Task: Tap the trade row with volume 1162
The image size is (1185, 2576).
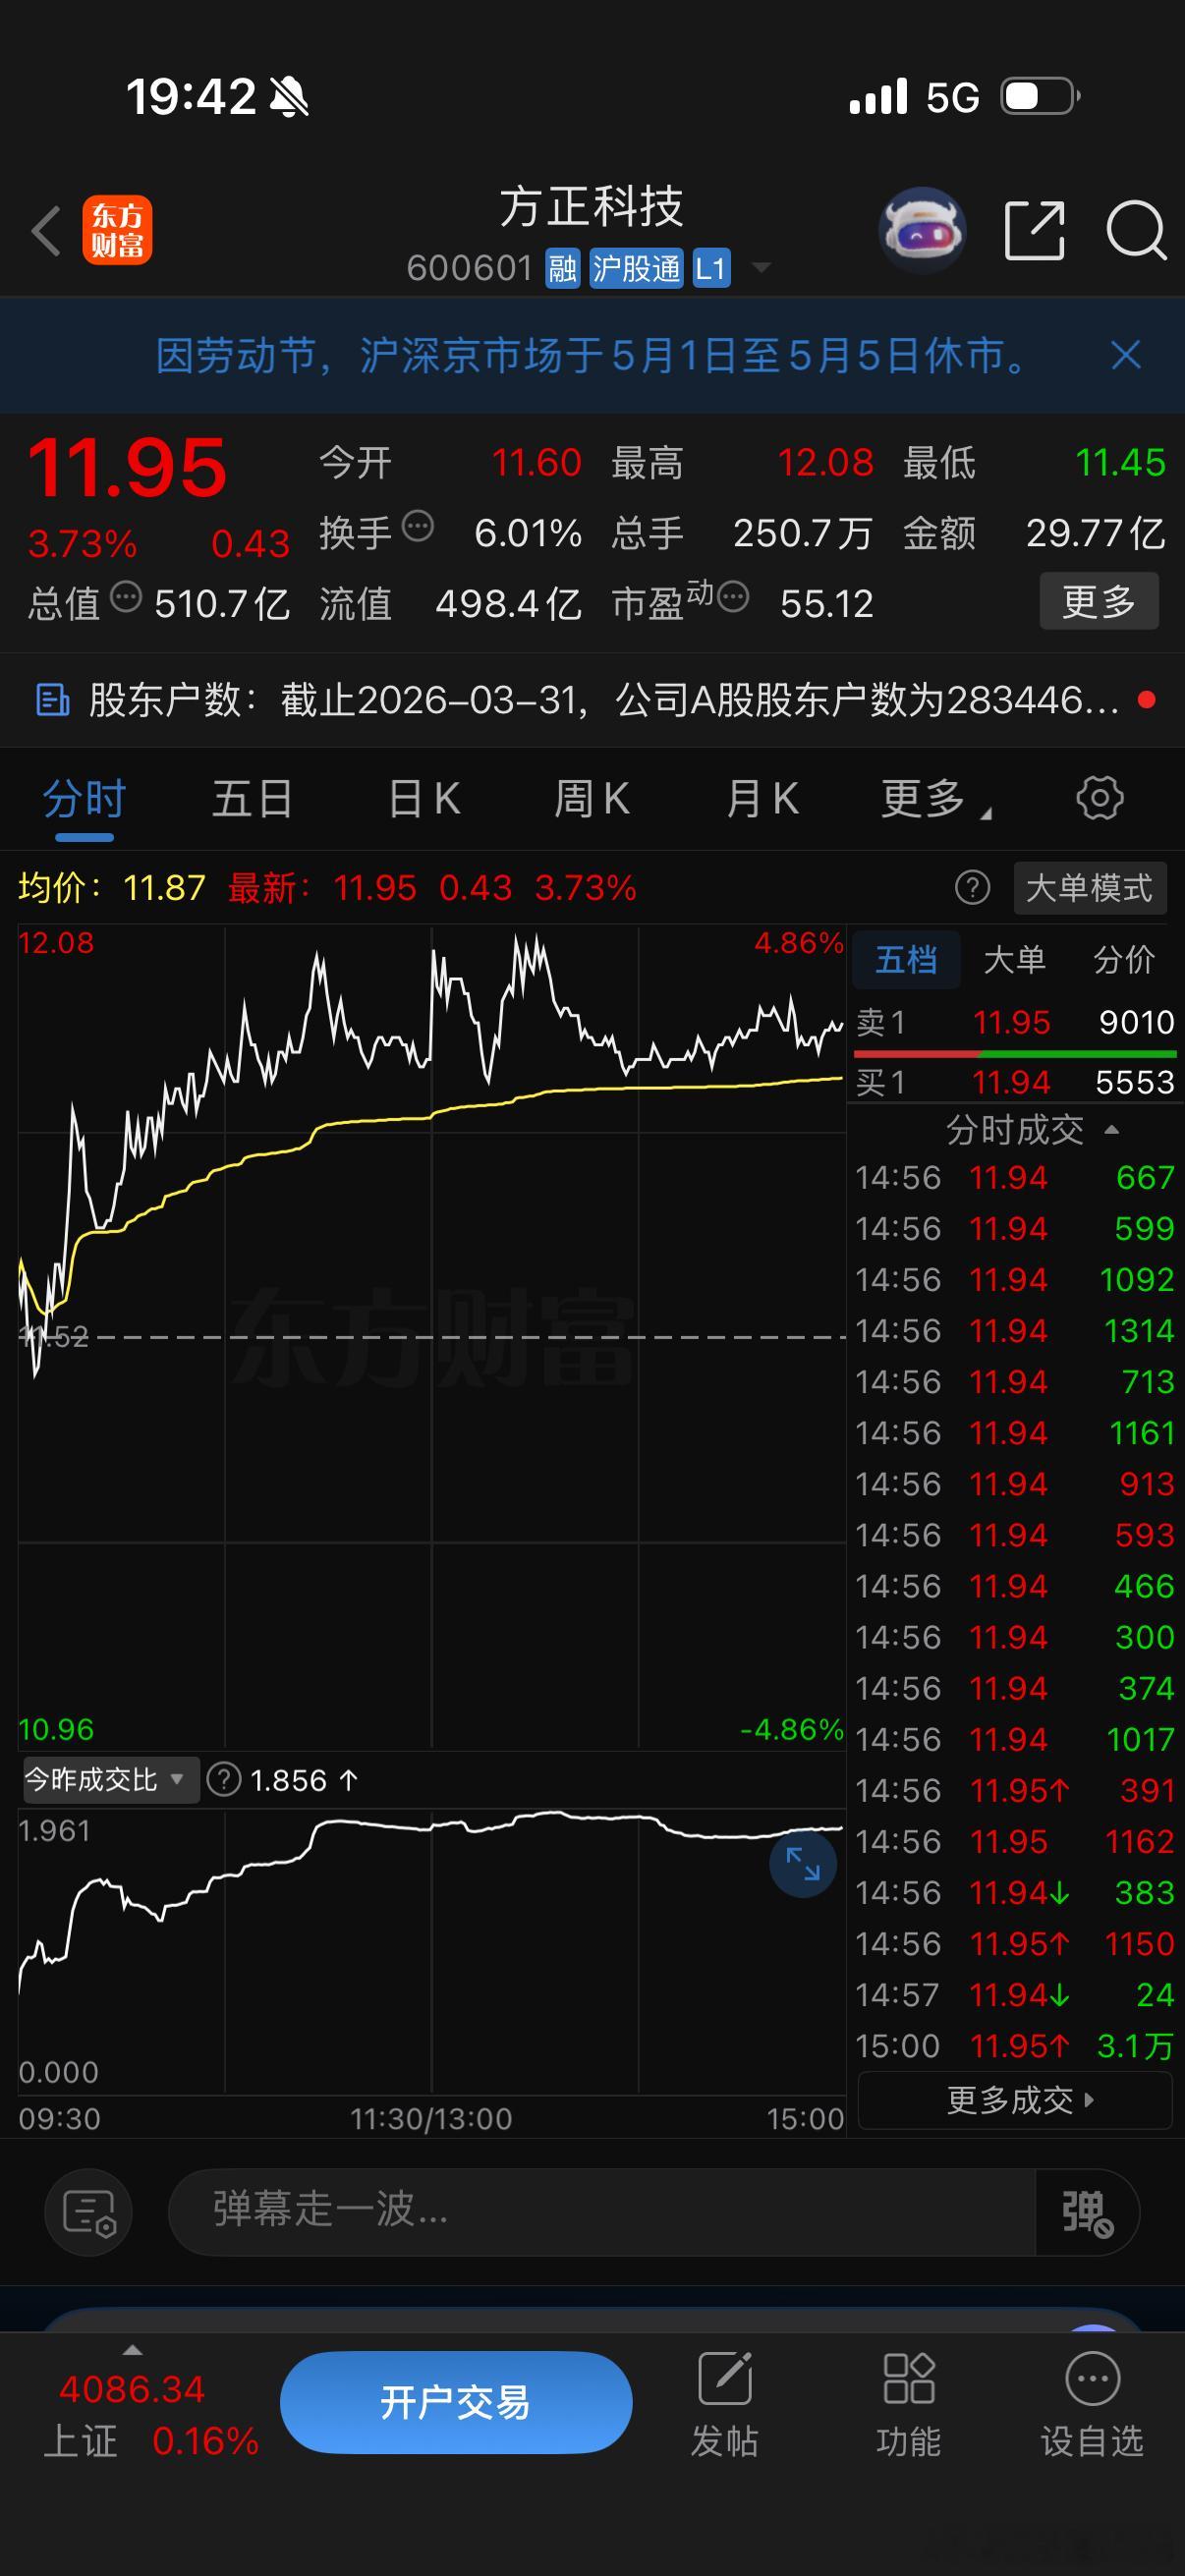Action: coord(1015,1842)
